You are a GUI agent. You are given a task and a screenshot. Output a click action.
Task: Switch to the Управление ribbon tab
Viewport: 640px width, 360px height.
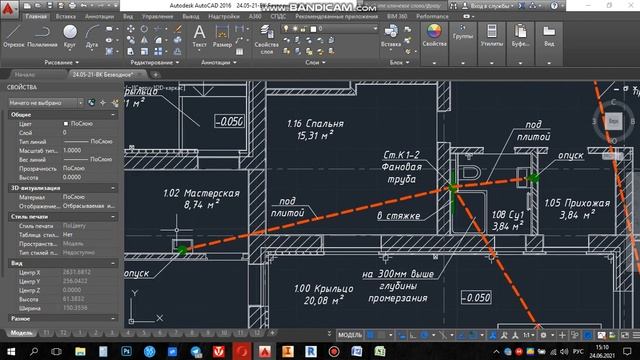tap(158, 16)
